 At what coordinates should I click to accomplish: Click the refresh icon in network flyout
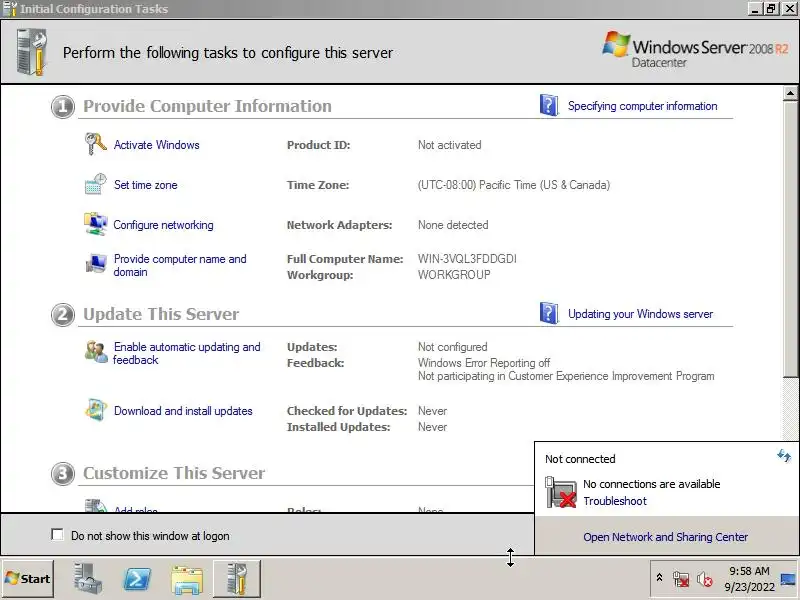[784, 455]
